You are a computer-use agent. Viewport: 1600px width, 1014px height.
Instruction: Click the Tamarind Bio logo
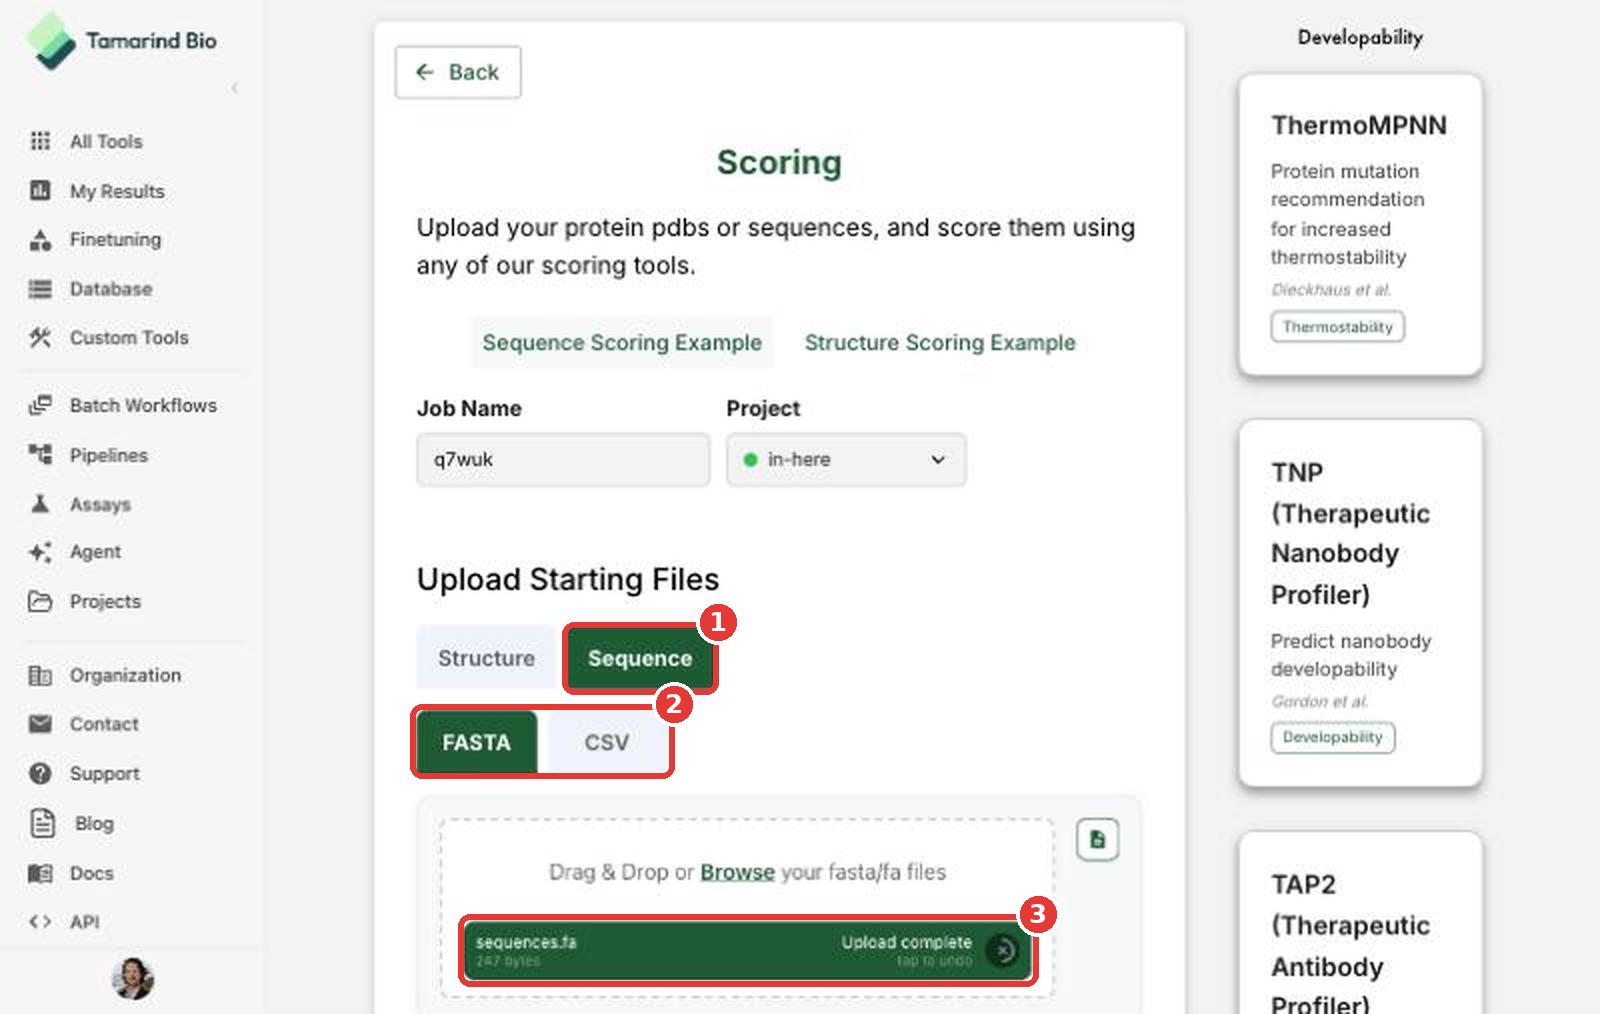(121, 41)
